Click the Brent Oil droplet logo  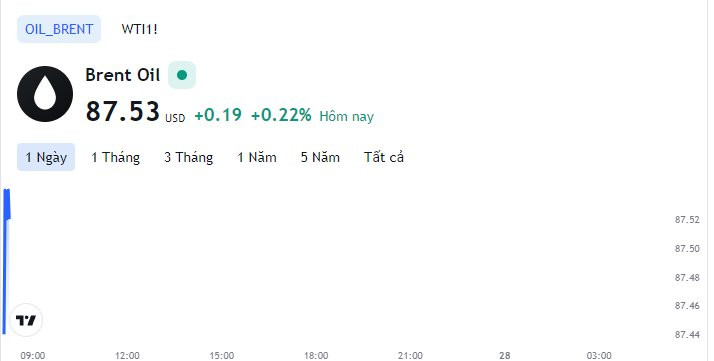pos(45,94)
